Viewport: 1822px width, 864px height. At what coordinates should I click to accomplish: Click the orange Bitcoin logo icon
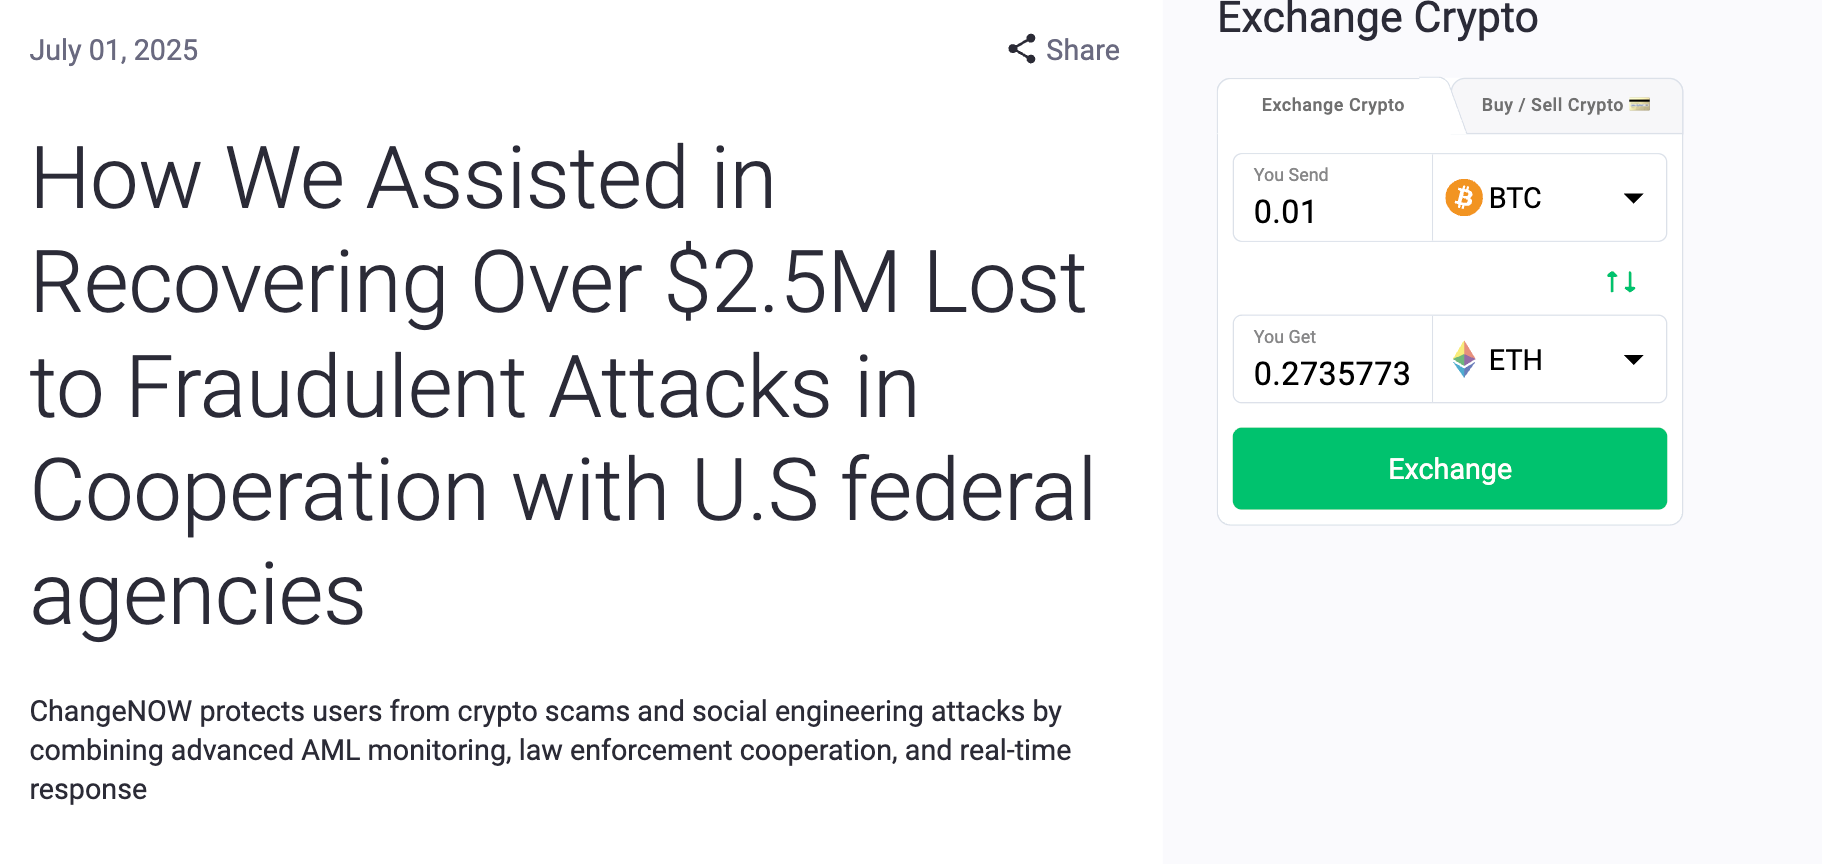click(x=1463, y=198)
